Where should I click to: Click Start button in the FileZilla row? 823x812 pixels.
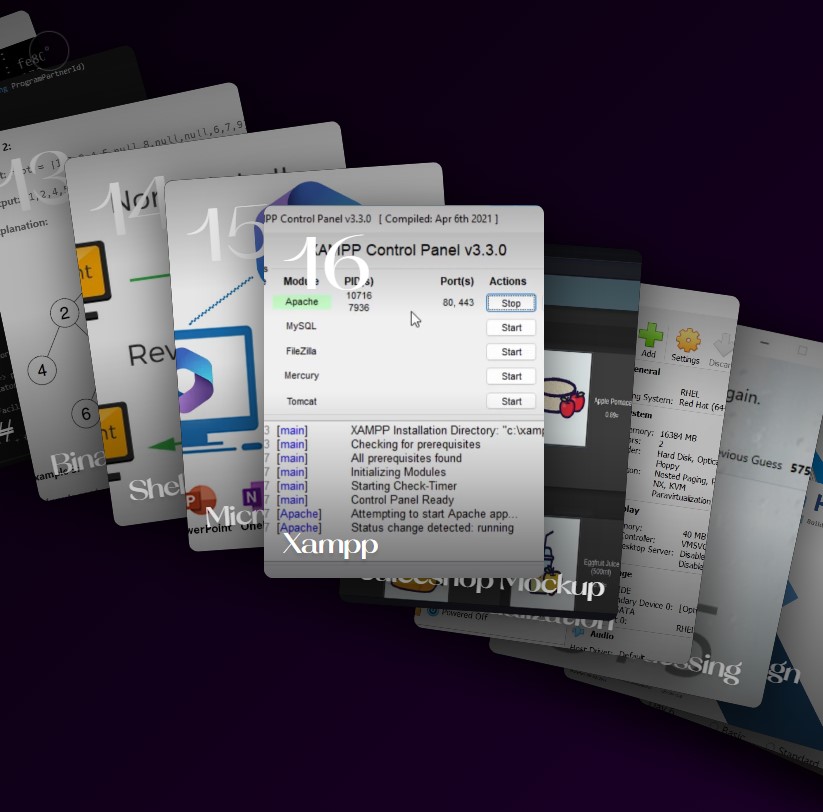(x=511, y=352)
